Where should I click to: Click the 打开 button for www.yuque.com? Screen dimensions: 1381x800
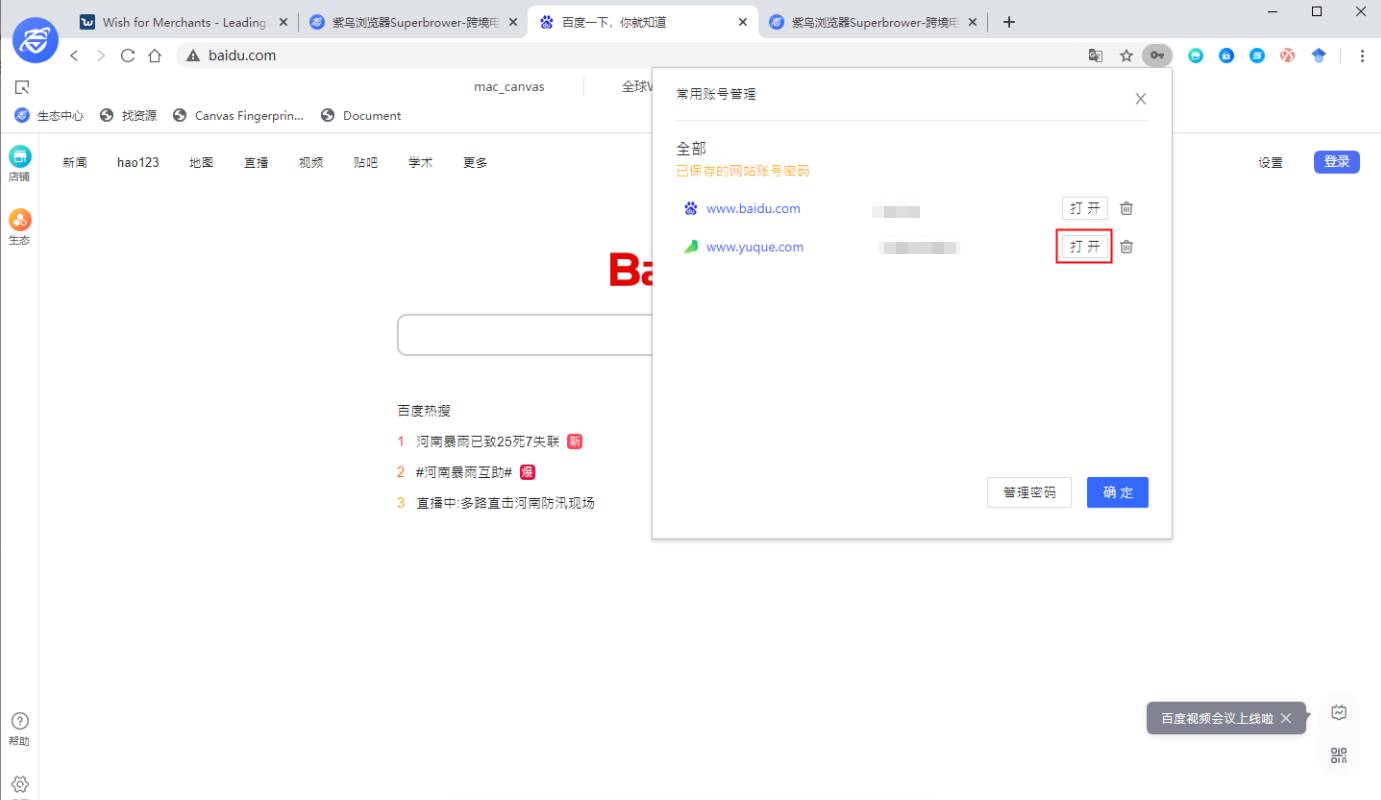pos(1084,246)
